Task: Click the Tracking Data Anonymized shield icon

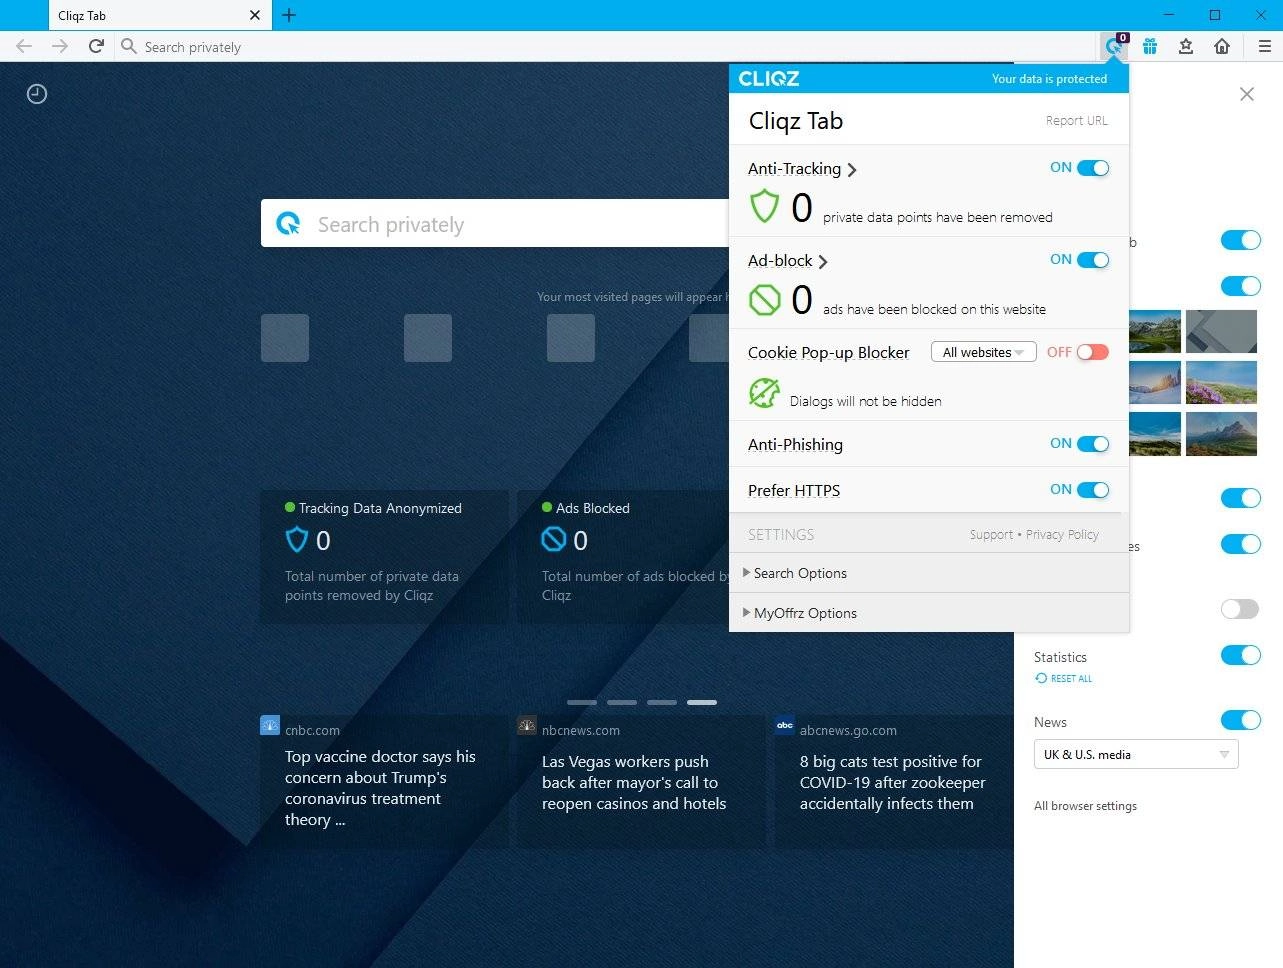Action: (x=297, y=540)
